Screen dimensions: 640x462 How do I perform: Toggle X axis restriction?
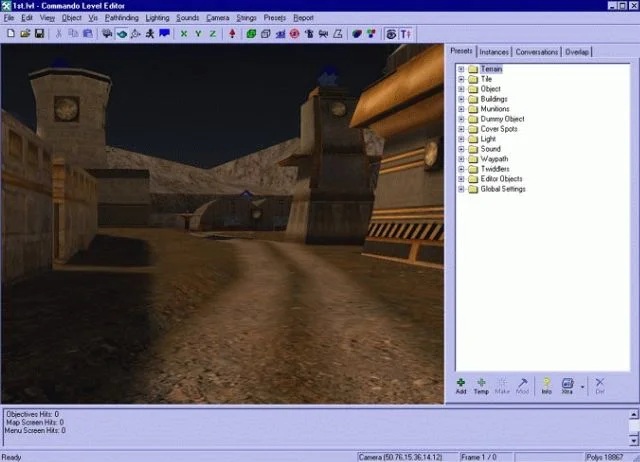coord(184,33)
